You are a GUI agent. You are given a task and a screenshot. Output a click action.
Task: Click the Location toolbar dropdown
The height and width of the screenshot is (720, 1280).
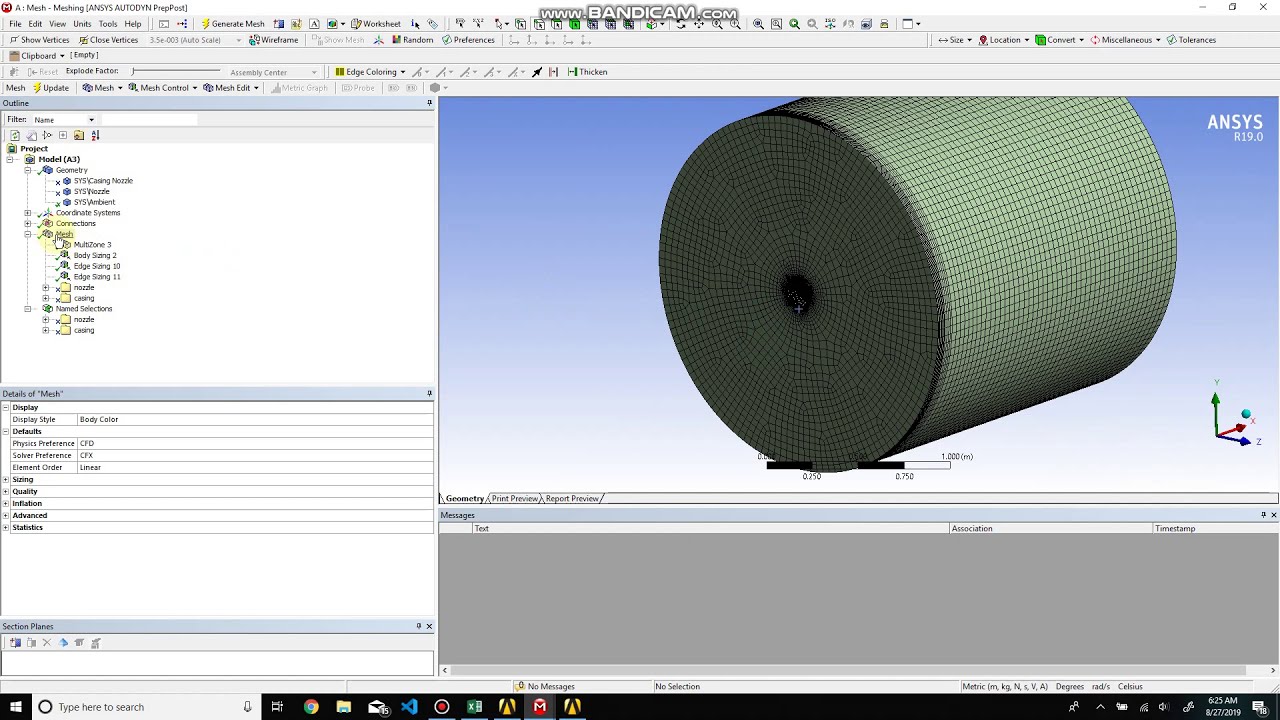(1004, 40)
